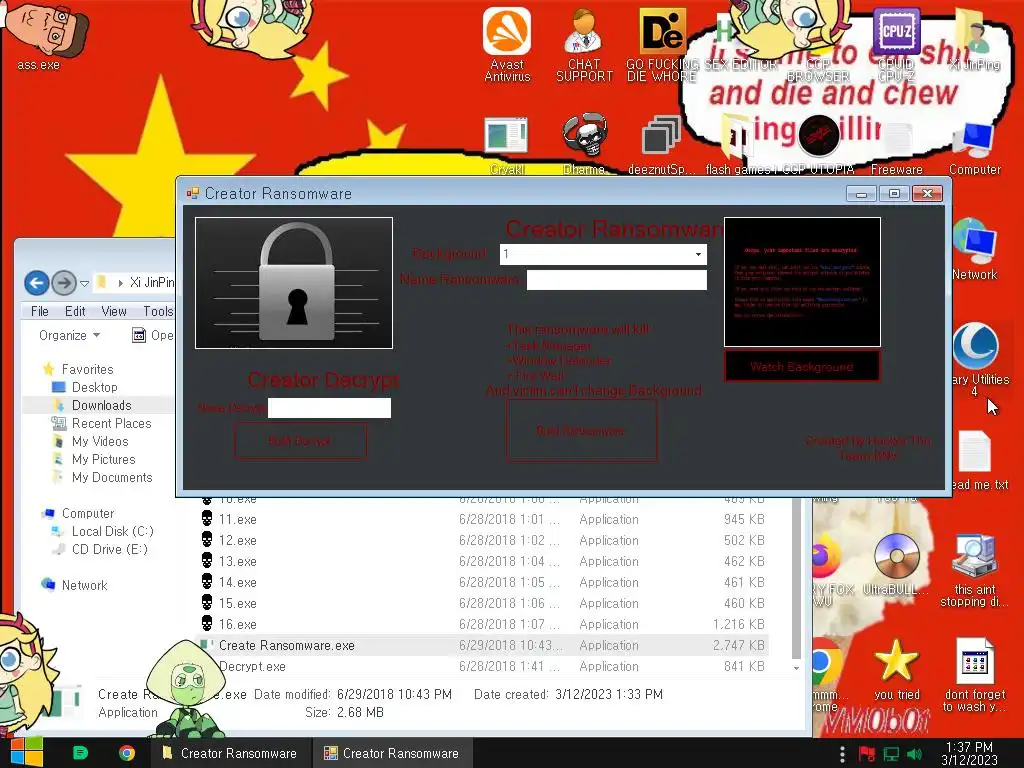Click the Windows Start button on the taskbar
The height and width of the screenshot is (768, 1024).
[26, 752]
